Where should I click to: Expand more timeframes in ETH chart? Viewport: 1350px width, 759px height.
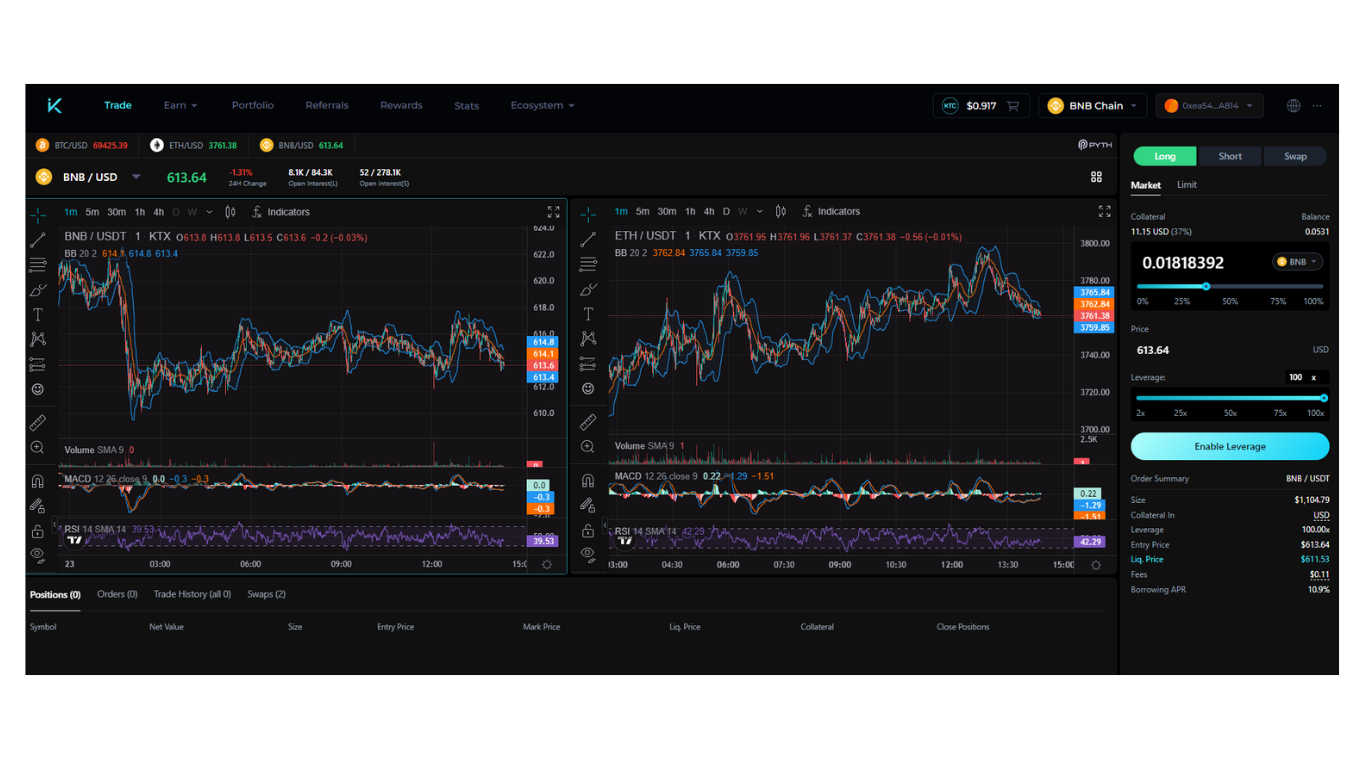pos(760,211)
